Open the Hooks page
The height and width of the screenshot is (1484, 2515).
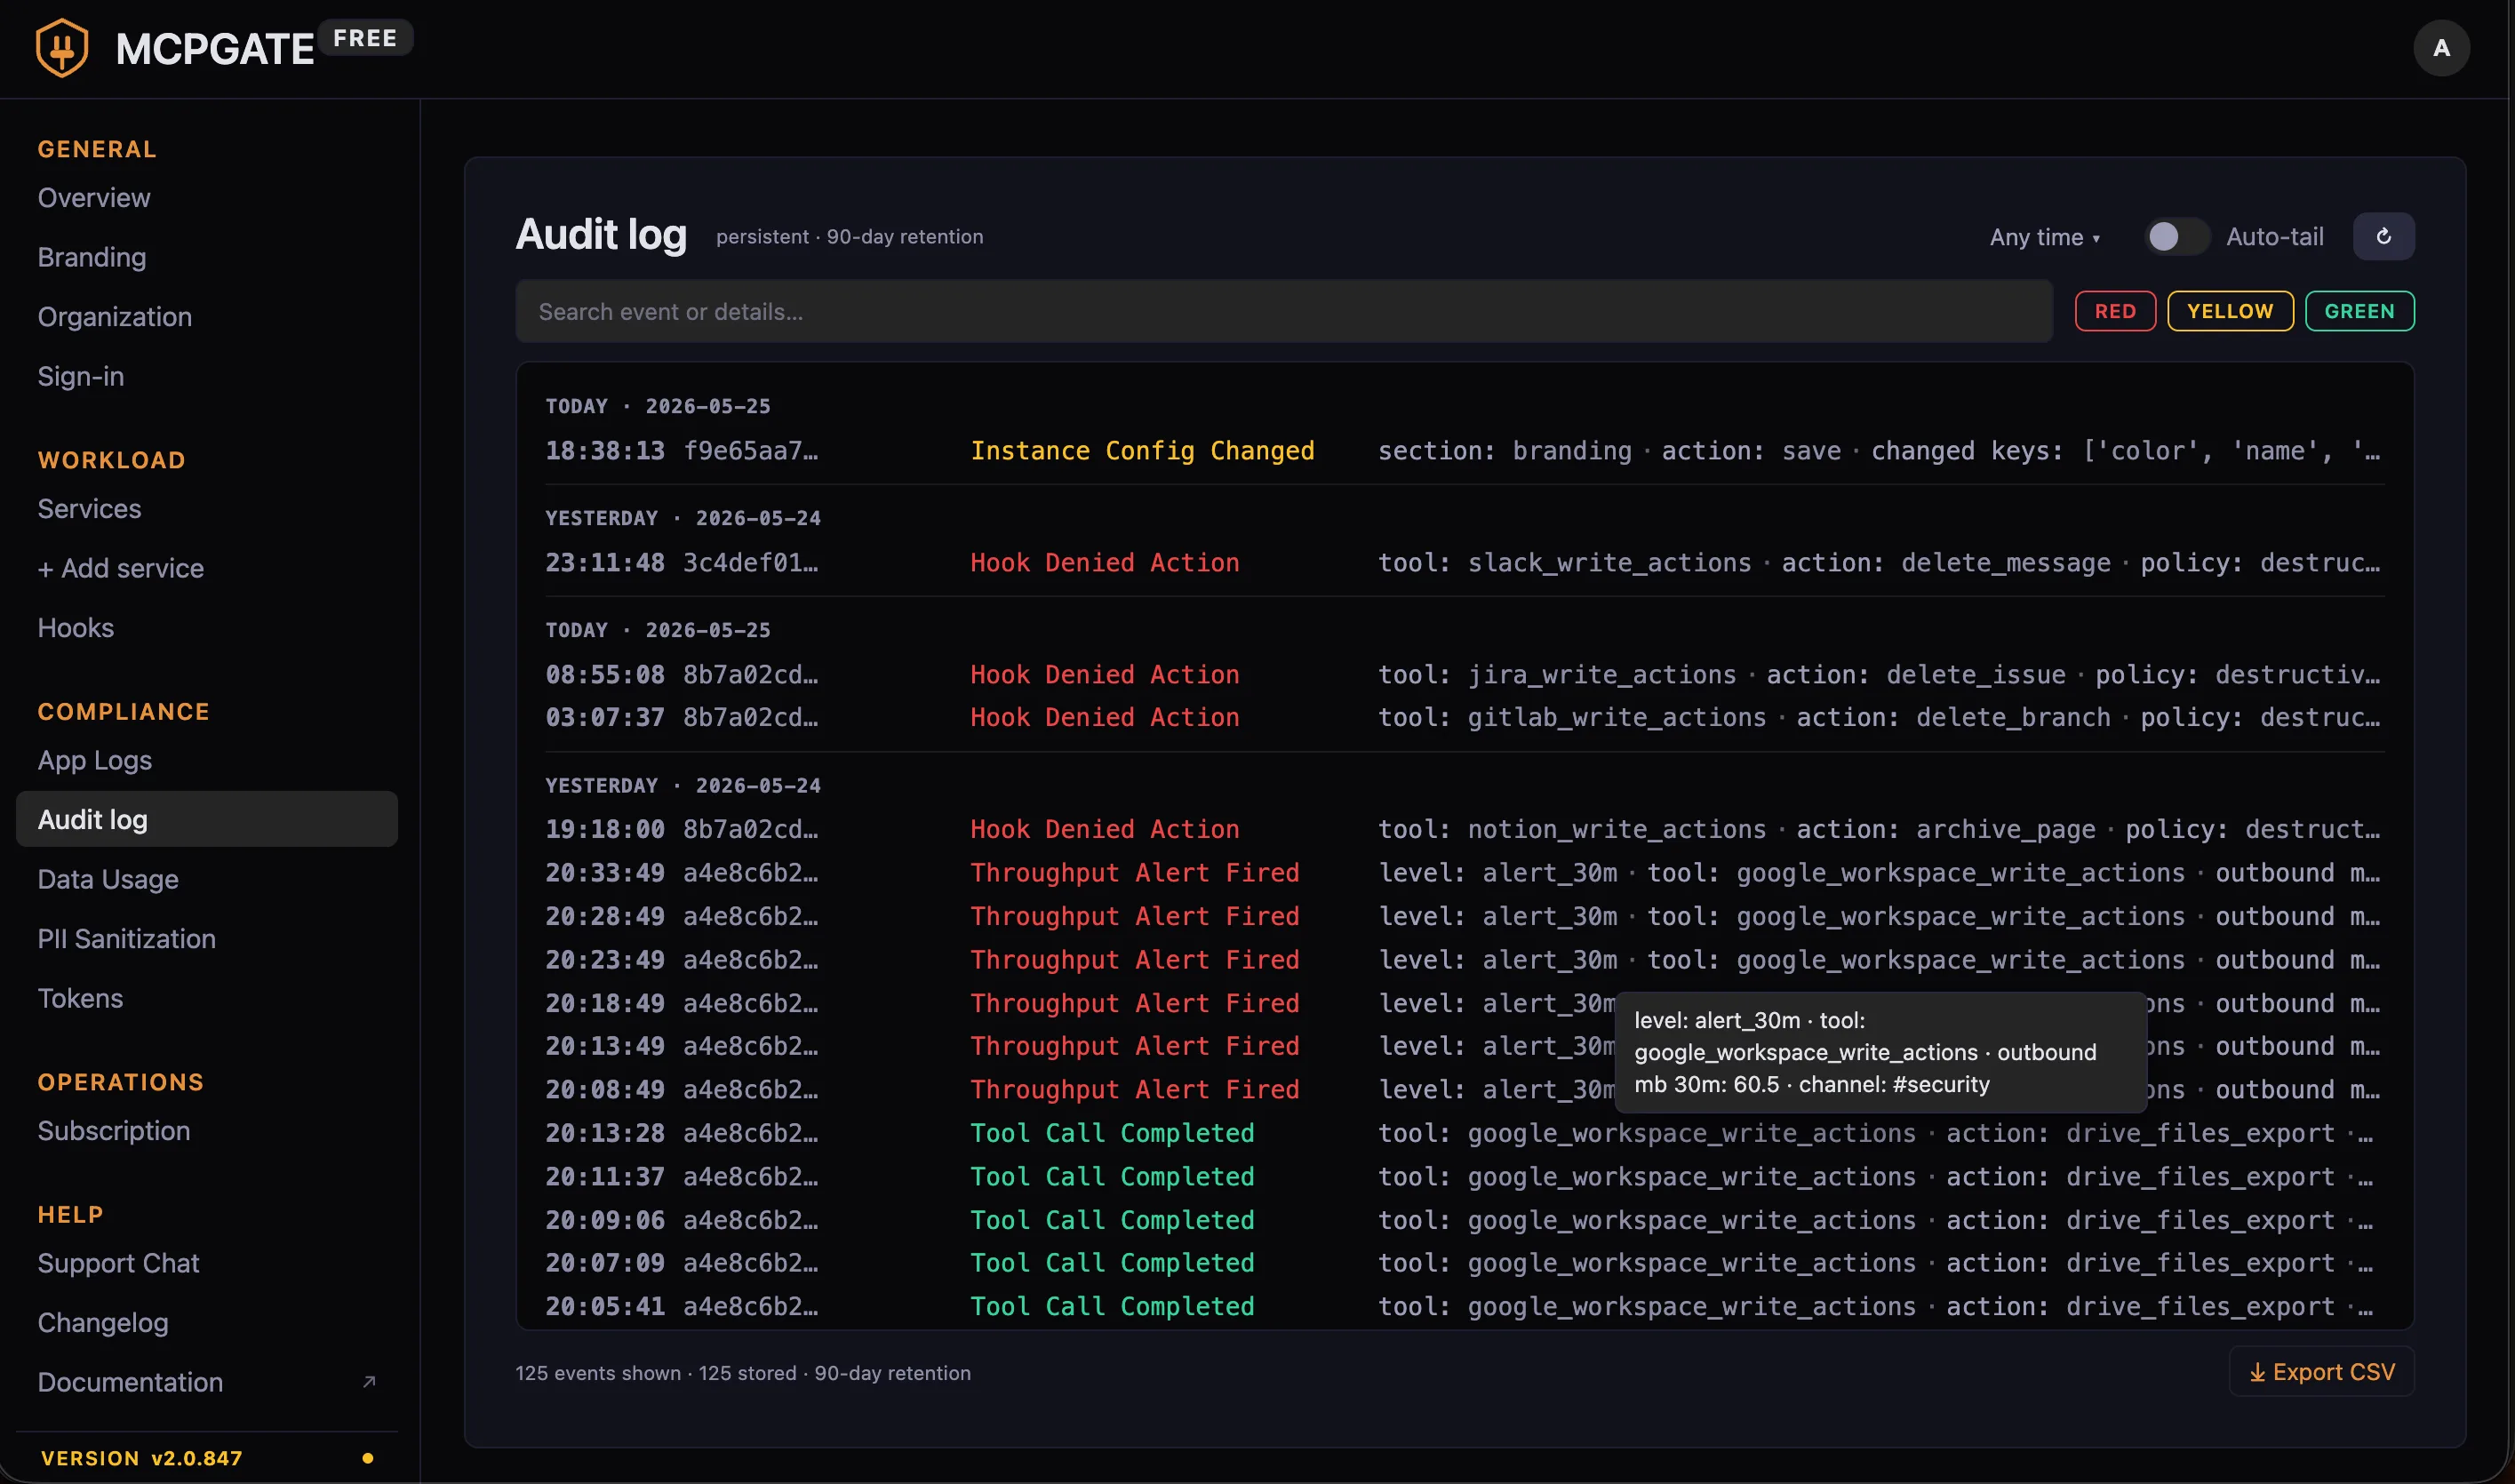(x=76, y=627)
